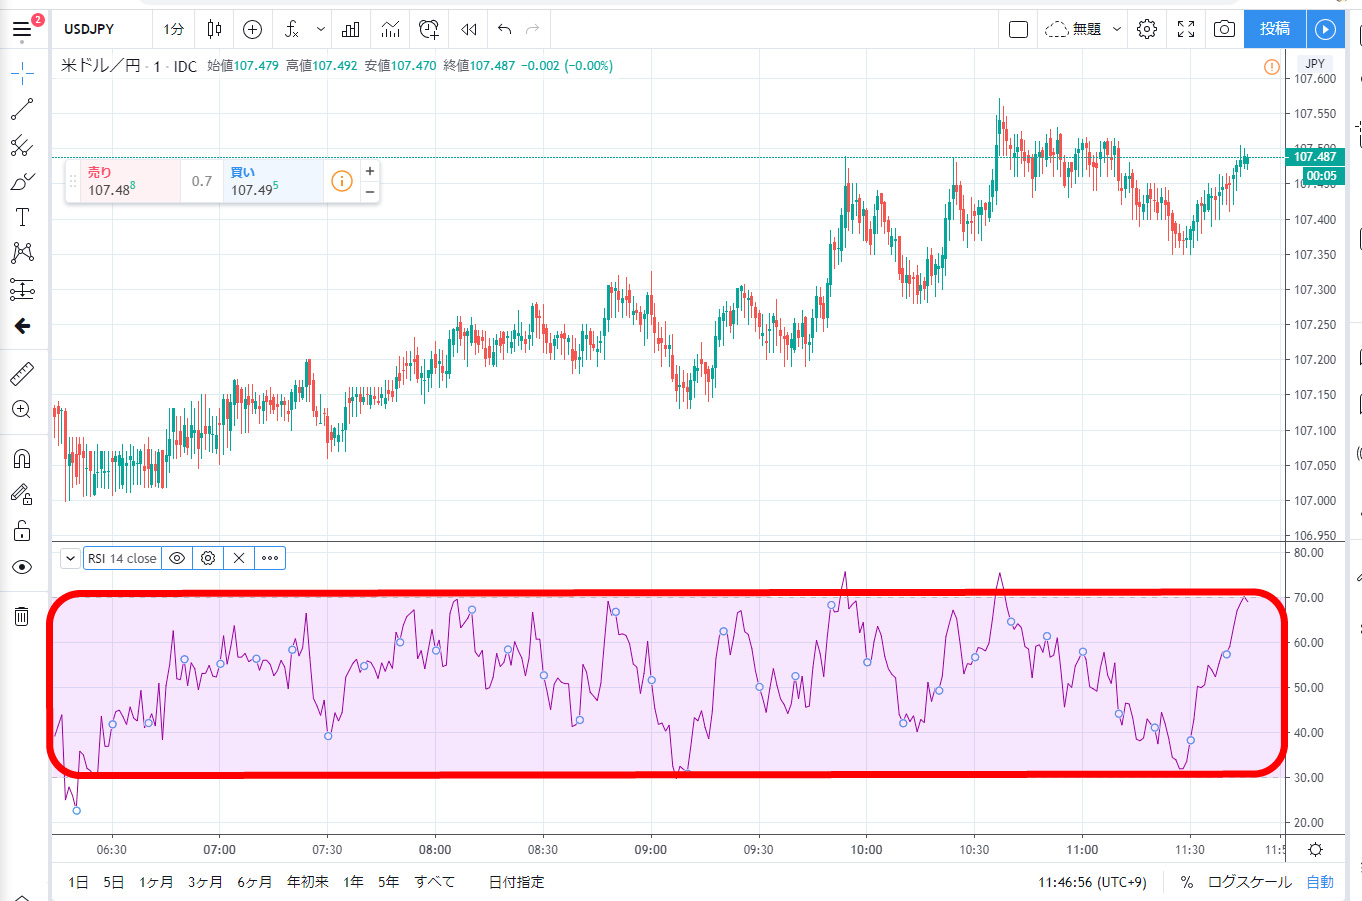Select the 3ヶ月 date range

click(205, 882)
